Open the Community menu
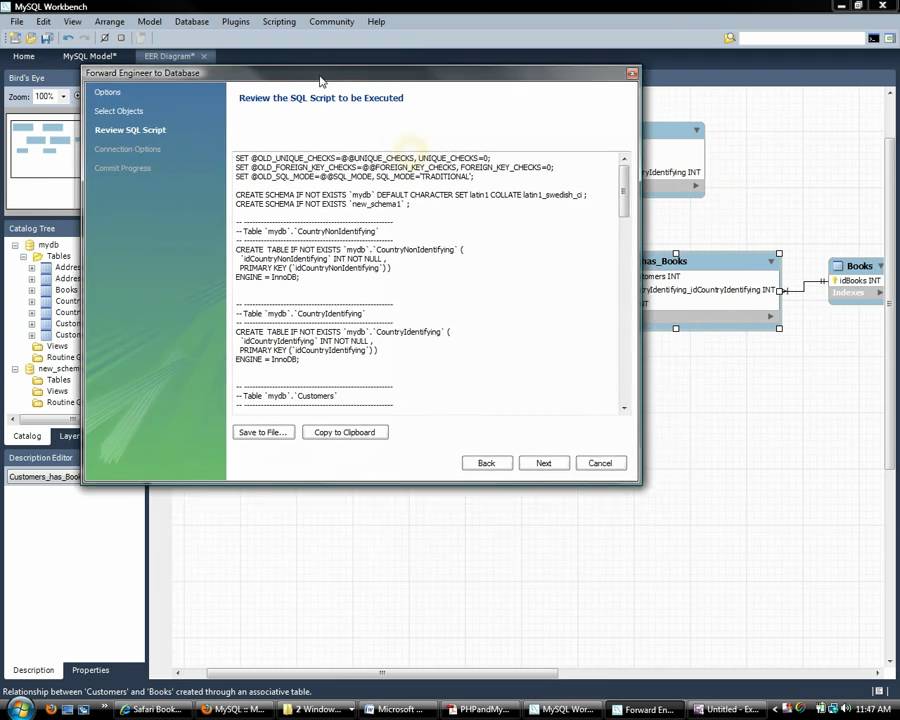 point(332,22)
